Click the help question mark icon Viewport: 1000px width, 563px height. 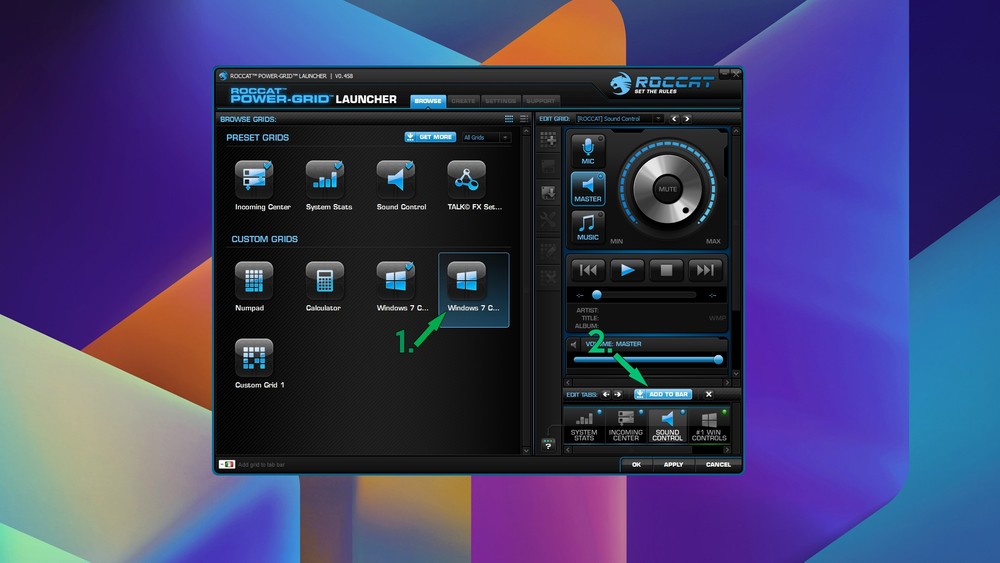548,445
